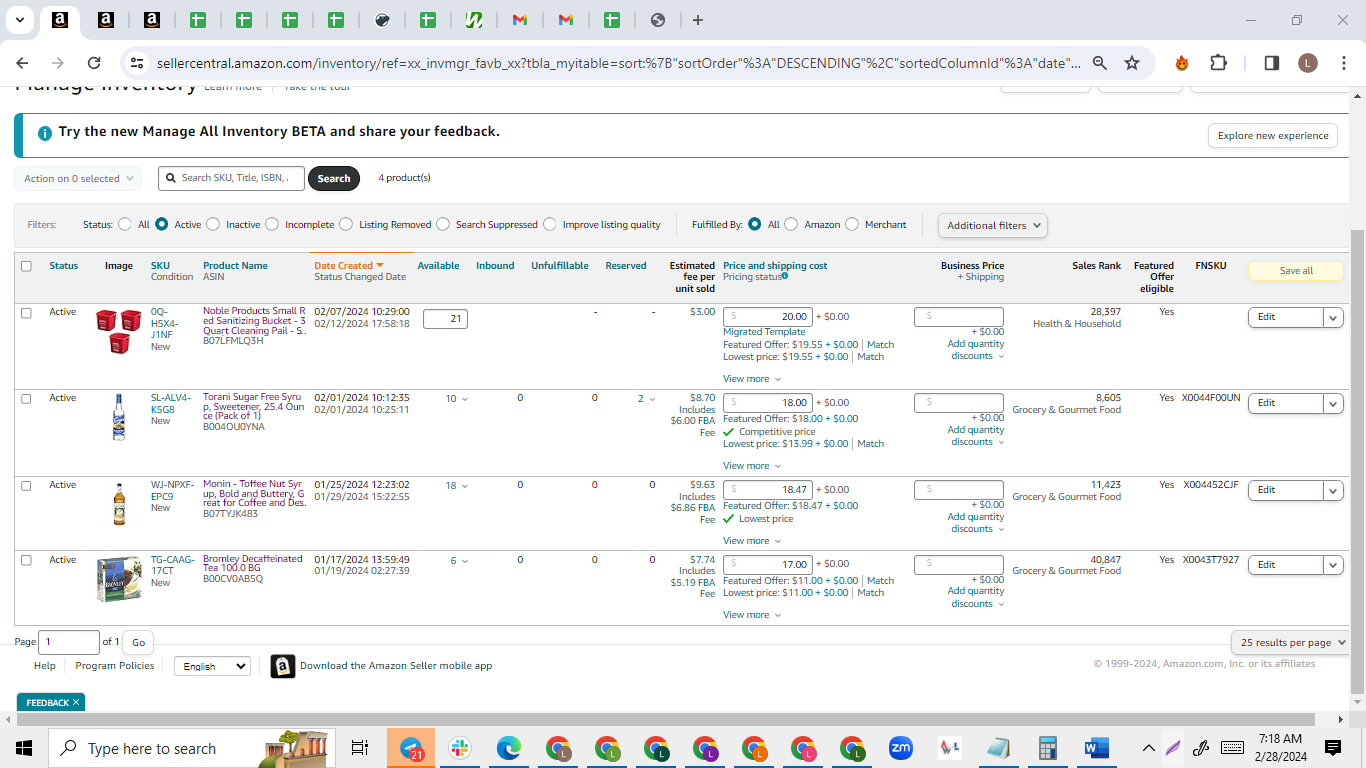Switch to the globe icon browser tab

click(x=658, y=20)
